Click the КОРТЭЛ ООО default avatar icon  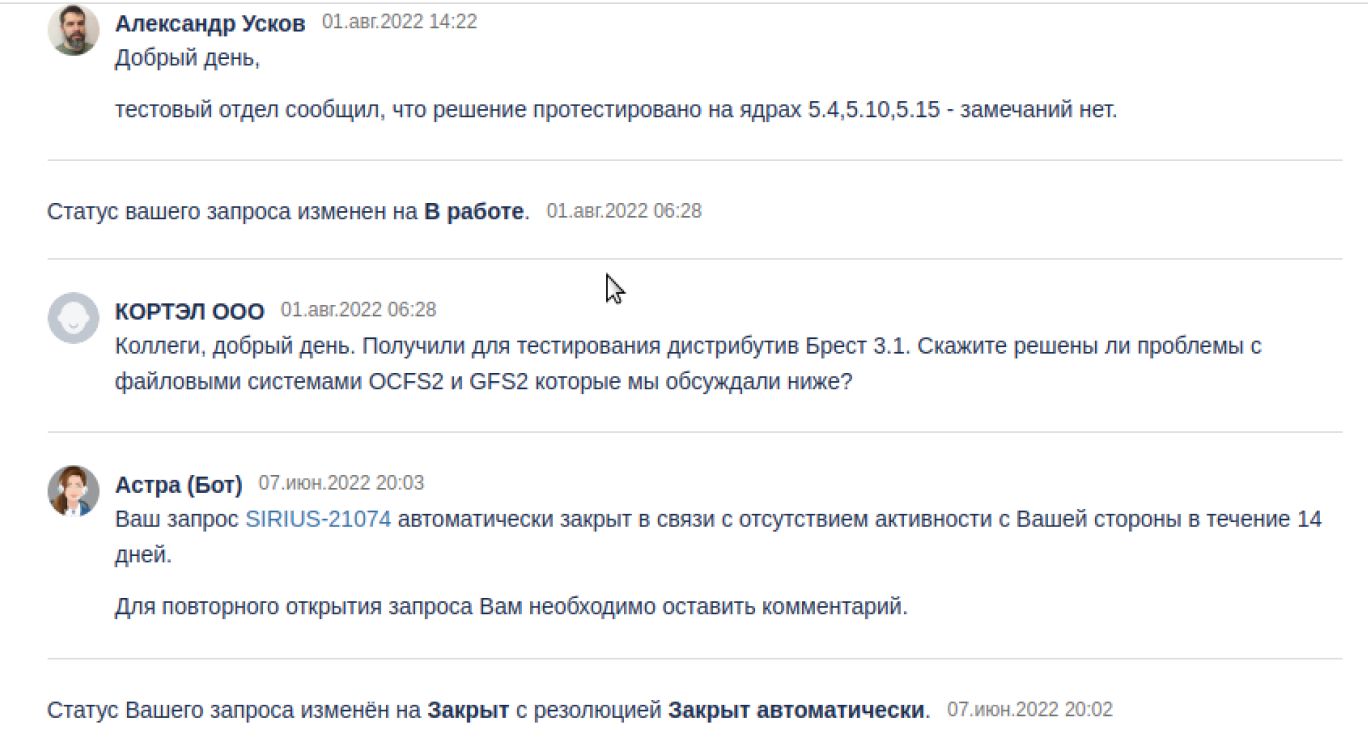pyautogui.click(x=73, y=318)
